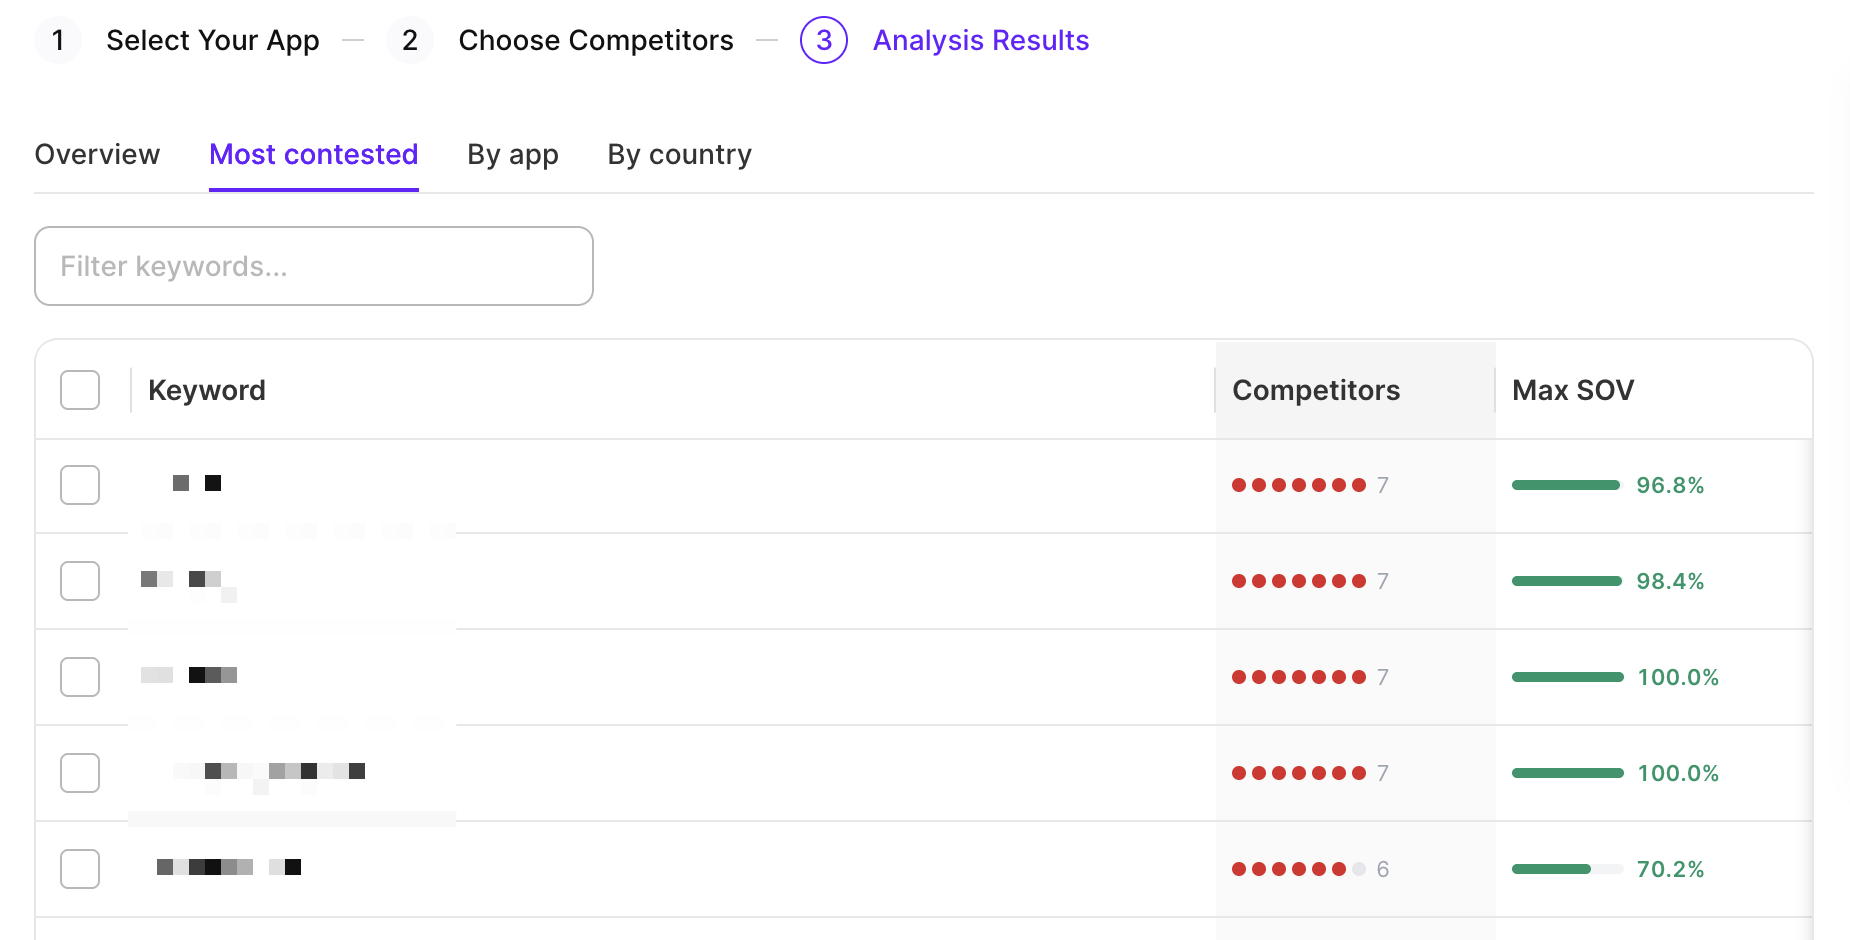Select the 'Most contested' tab
Viewport: 1850px width, 940px height.
pos(313,154)
